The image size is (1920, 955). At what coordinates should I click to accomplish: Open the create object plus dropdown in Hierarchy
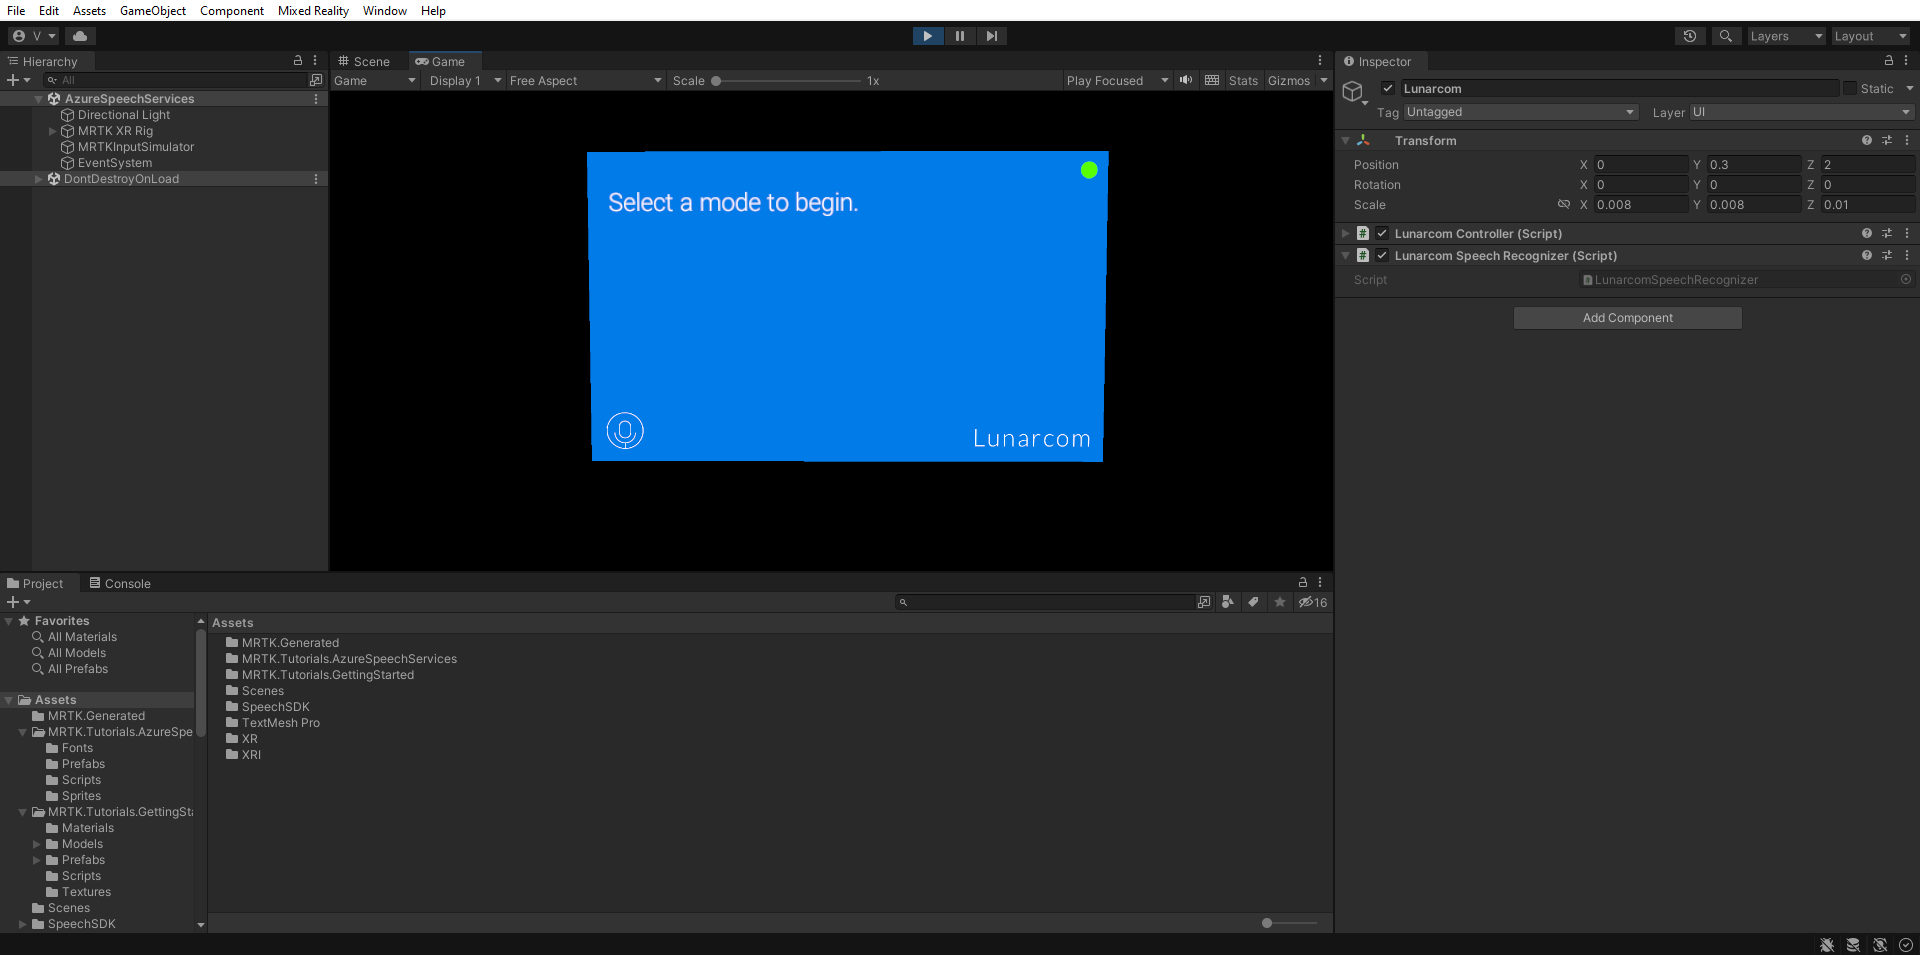pos(19,80)
